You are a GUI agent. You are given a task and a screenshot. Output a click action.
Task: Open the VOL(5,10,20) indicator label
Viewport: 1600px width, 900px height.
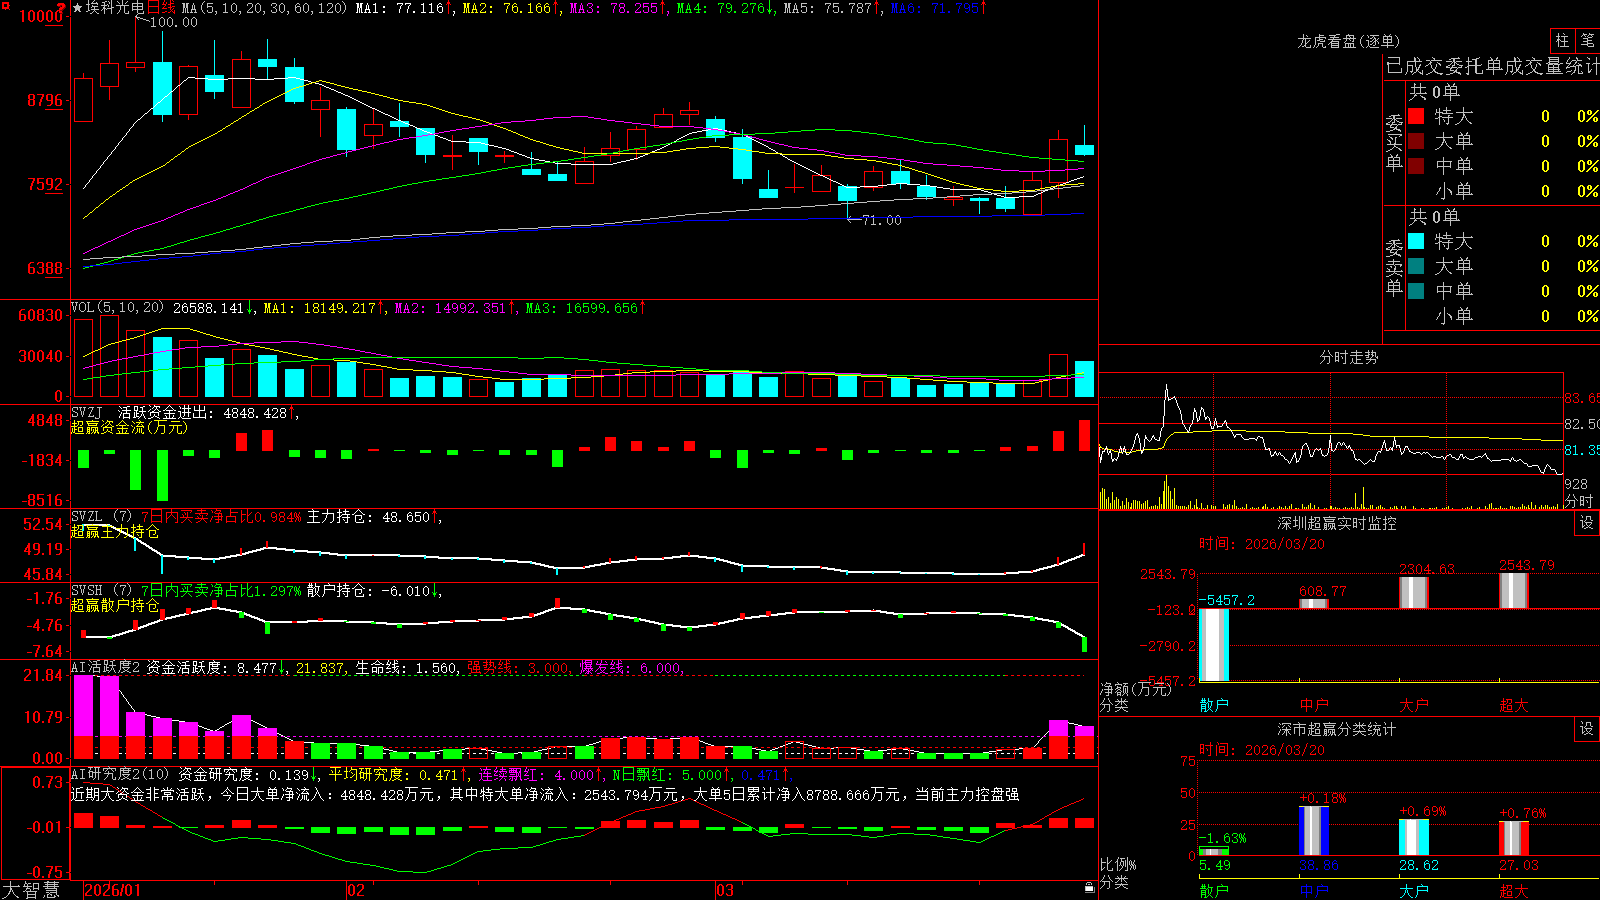pyautogui.click(x=117, y=308)
